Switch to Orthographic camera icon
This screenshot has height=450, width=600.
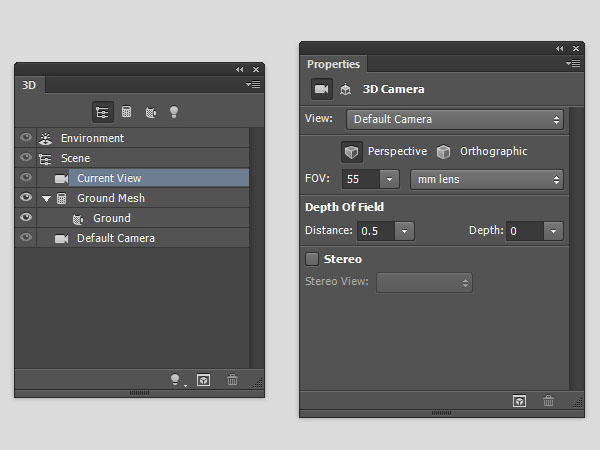443,152
